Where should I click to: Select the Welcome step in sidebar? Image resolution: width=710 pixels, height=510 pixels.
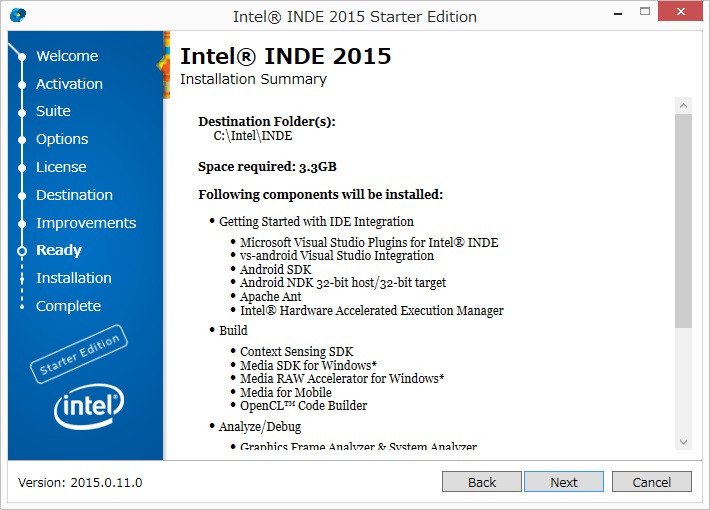[67, 56]
